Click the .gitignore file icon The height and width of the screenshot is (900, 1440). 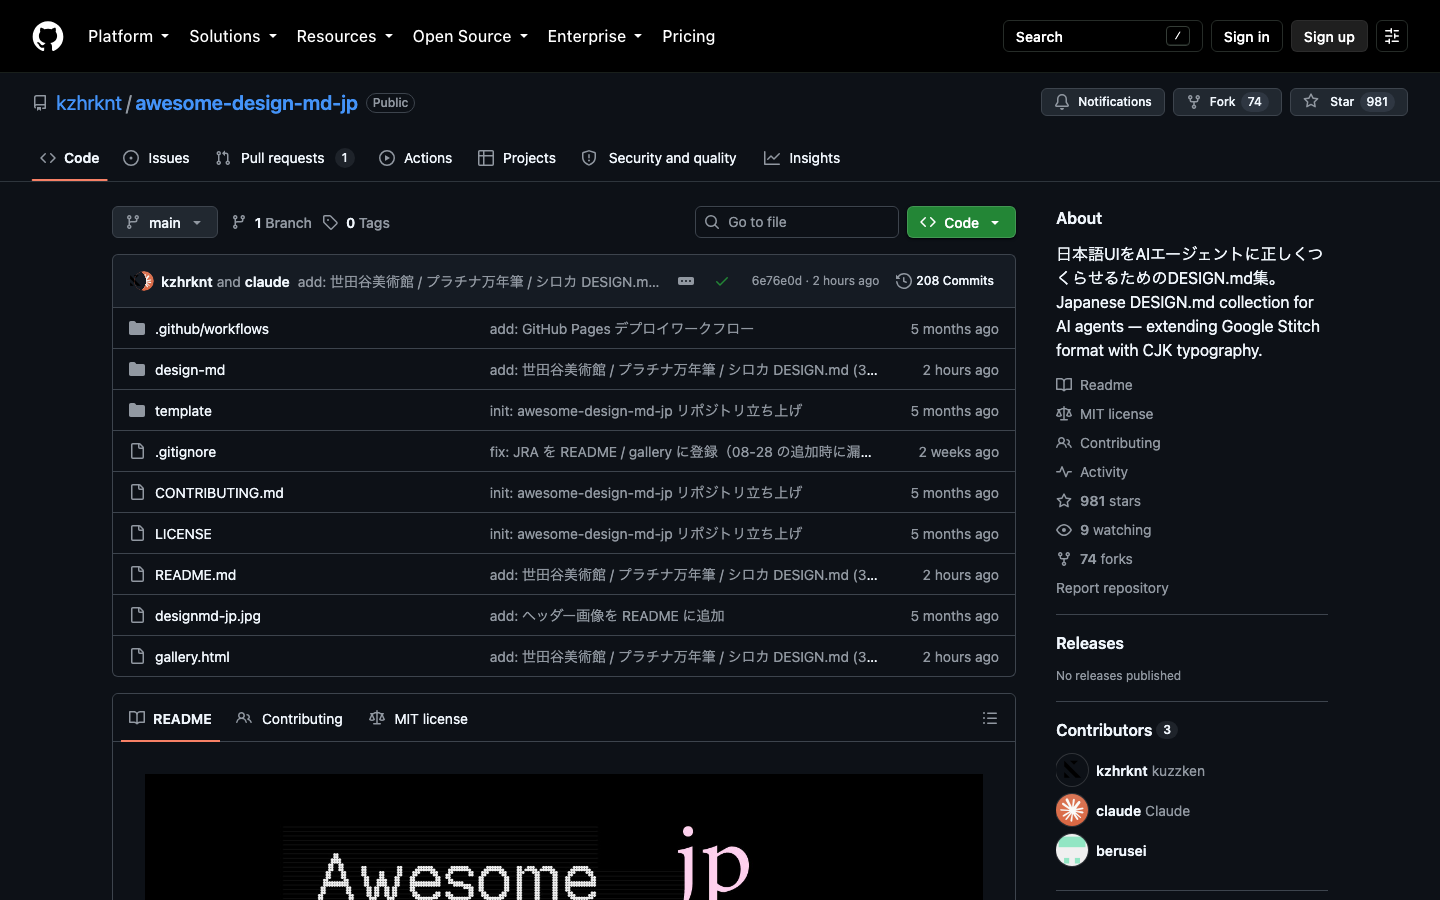coord(137,451)
